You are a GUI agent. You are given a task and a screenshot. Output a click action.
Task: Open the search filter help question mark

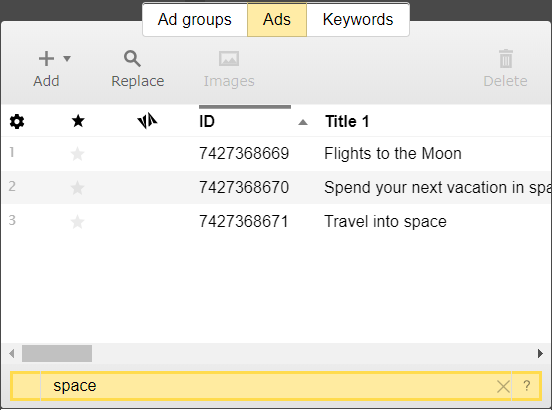point(527,386)
